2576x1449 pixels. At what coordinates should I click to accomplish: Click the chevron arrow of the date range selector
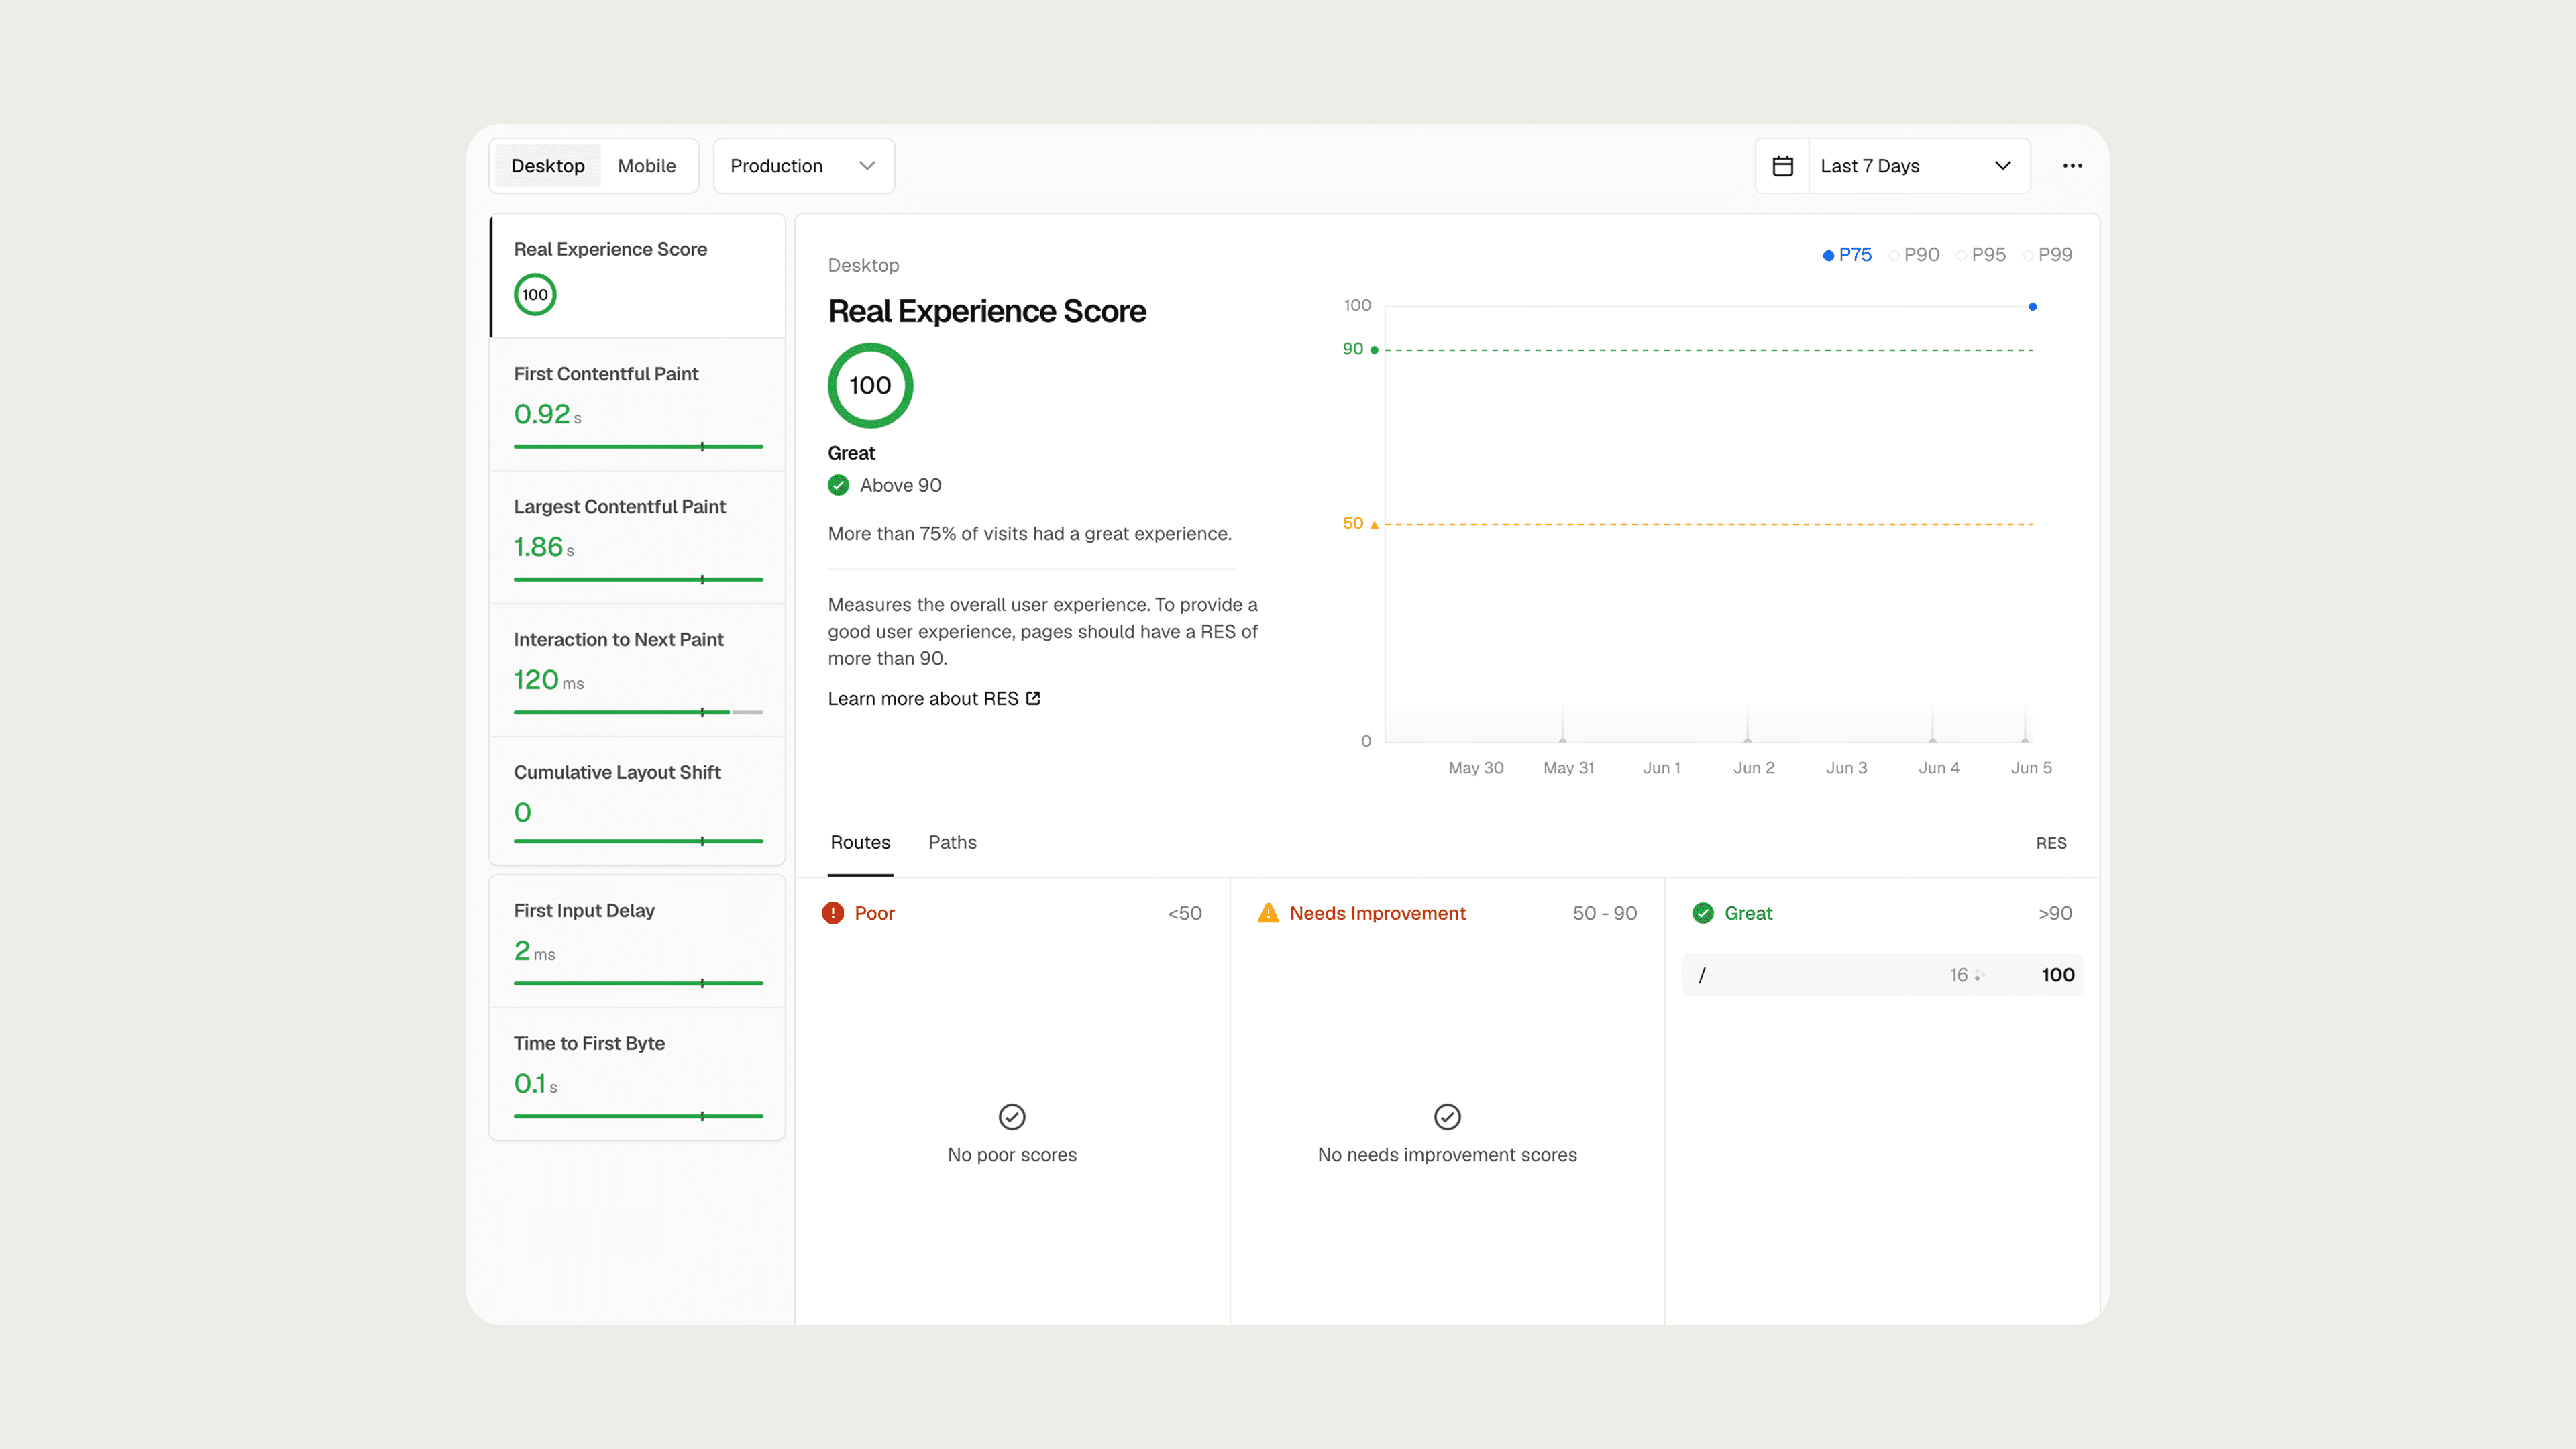tap(2003, 166)
